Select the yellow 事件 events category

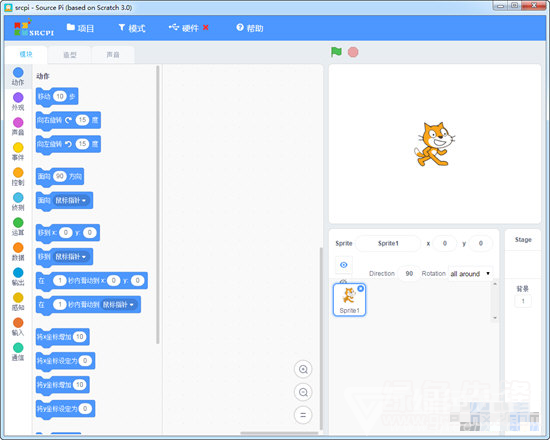[x=18, y=151]
